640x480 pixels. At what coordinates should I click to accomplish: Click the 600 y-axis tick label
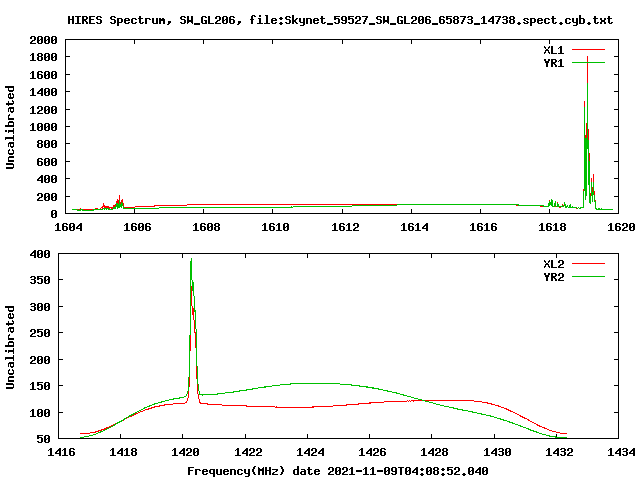(47, 162)
